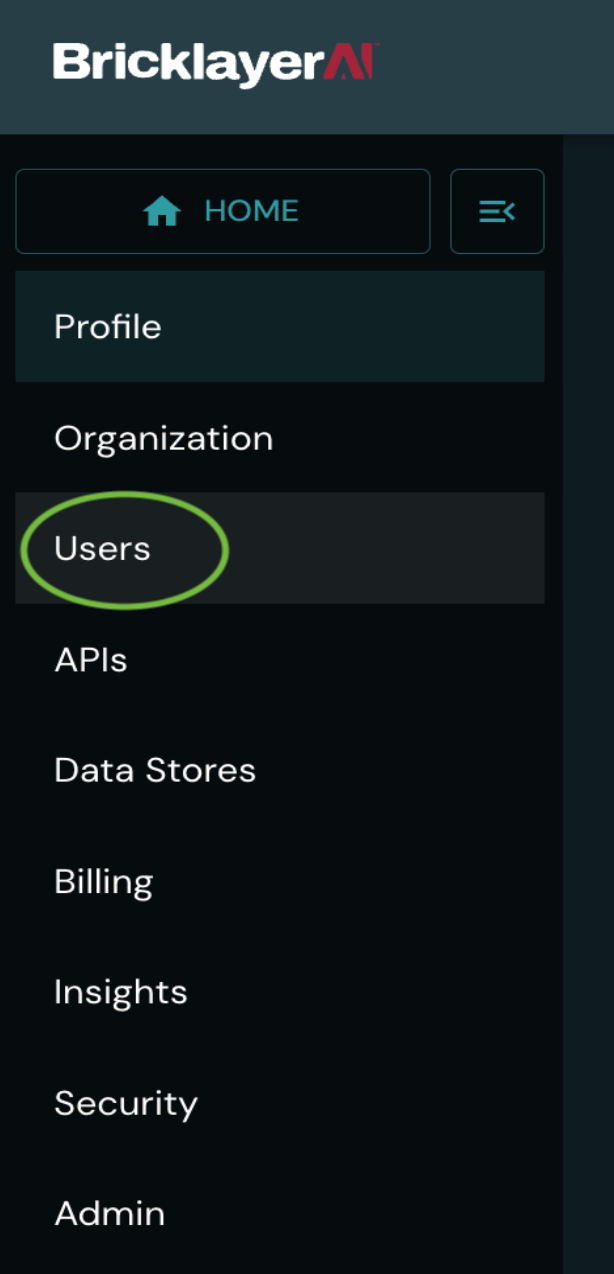
Task: Open the Billing section
Action: (104, 882)
